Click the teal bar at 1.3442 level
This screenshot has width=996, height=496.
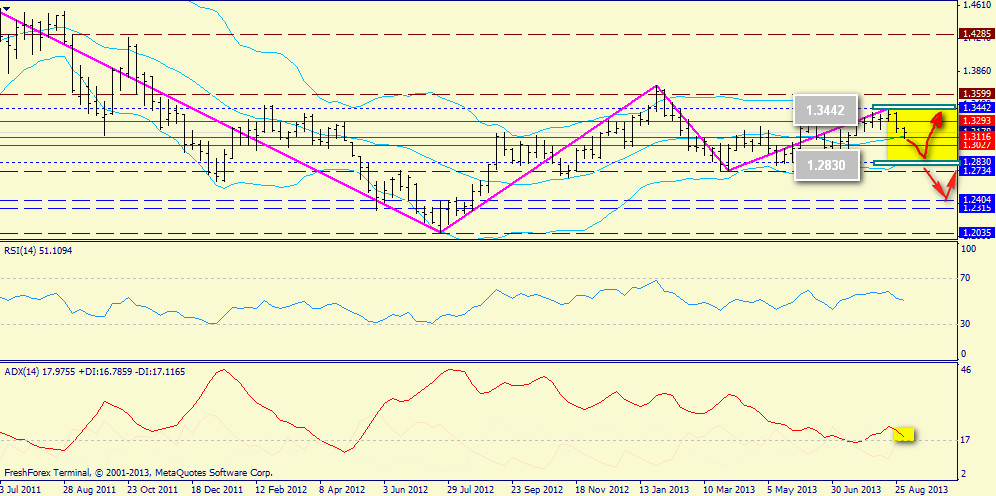click(x=910, y=106)
